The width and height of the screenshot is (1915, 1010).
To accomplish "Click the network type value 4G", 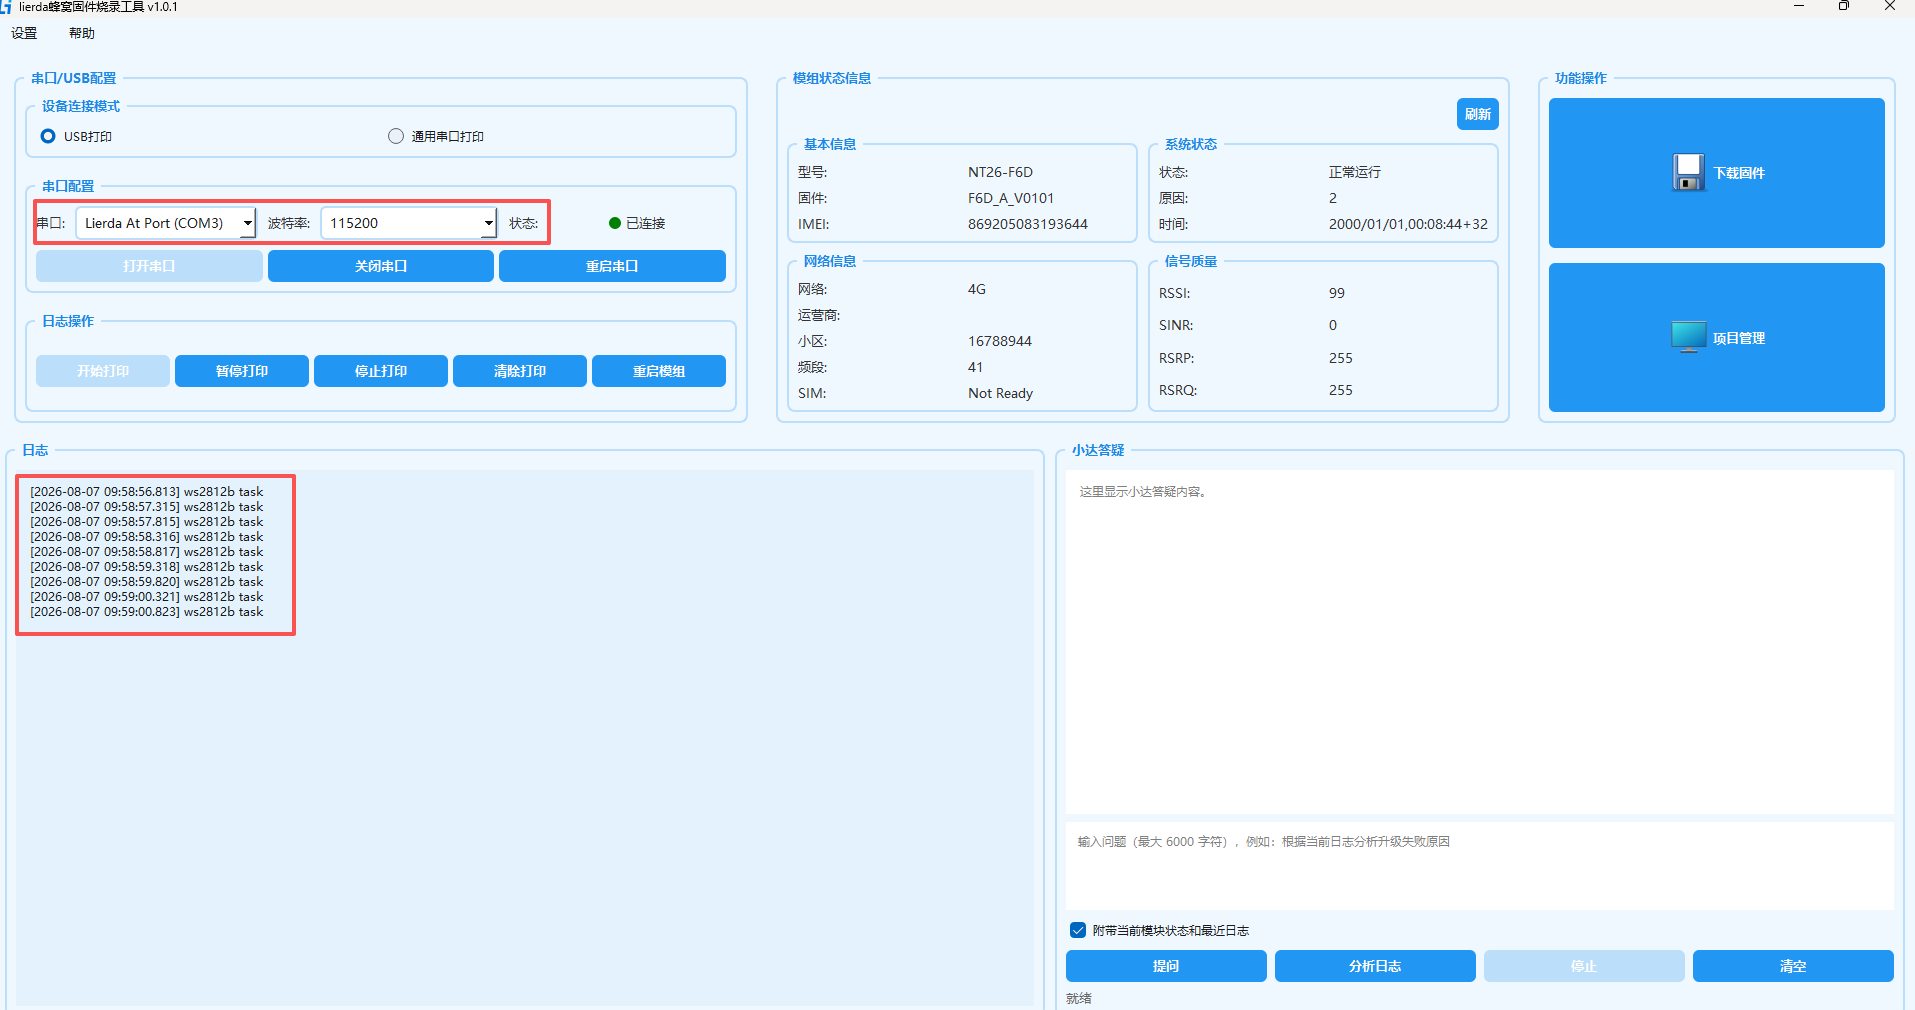I will [x=977, y=289].
